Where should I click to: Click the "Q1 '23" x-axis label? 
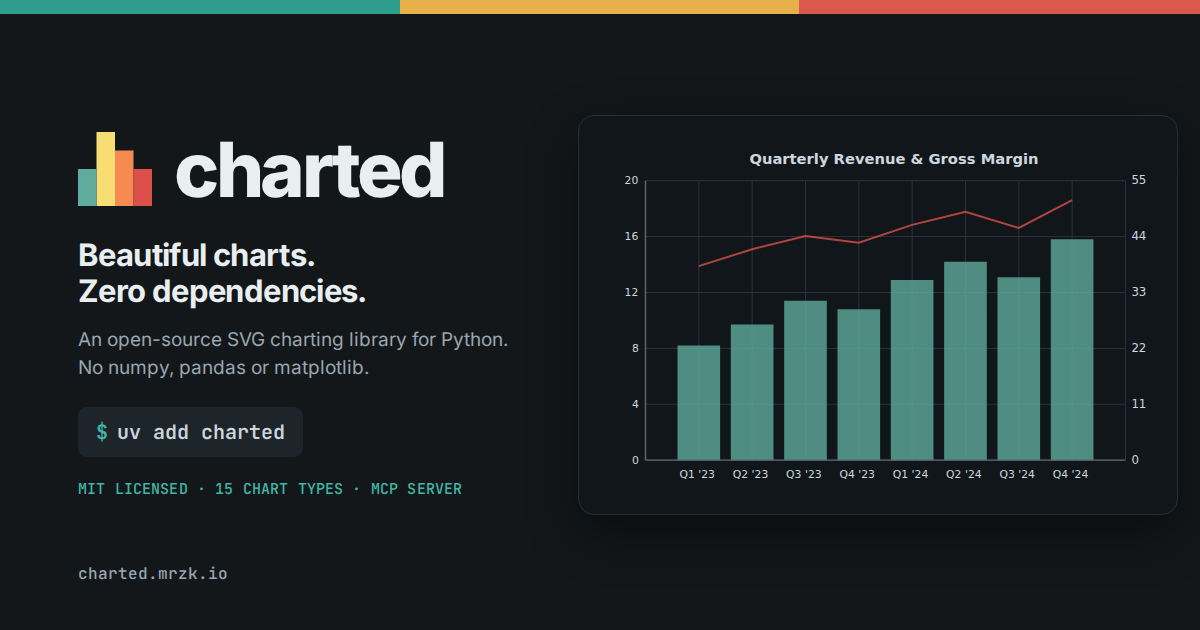tap(698, 475)
